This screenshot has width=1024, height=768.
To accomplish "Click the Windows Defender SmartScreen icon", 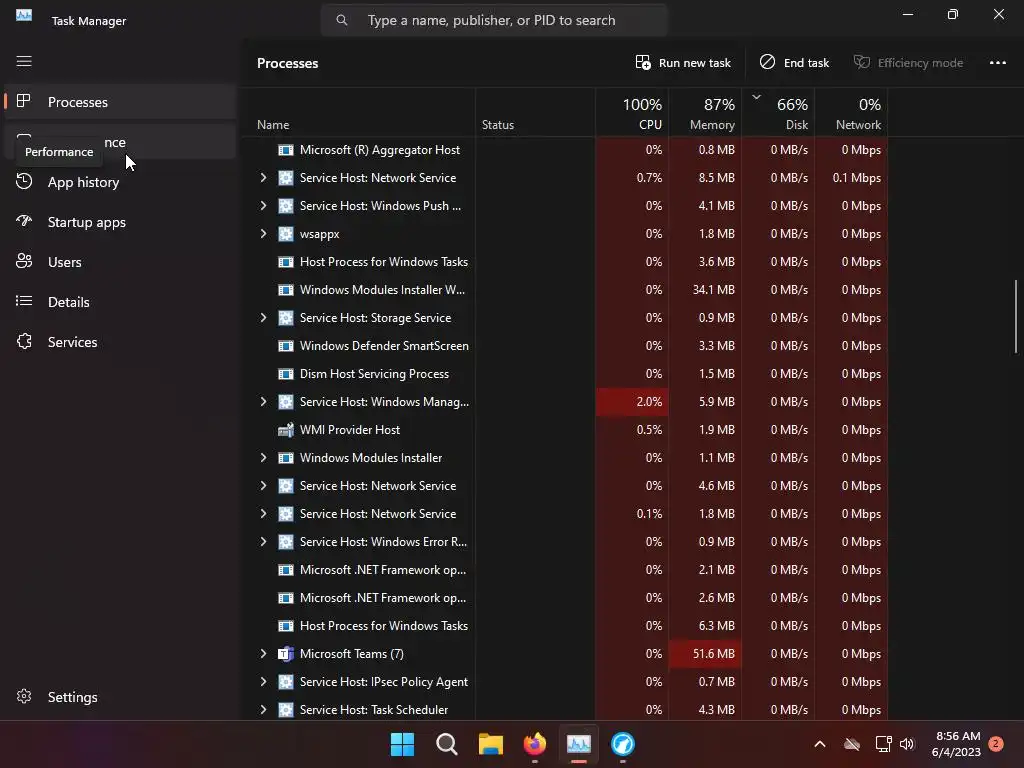I will pyautogui.click(x=285, y=345).
